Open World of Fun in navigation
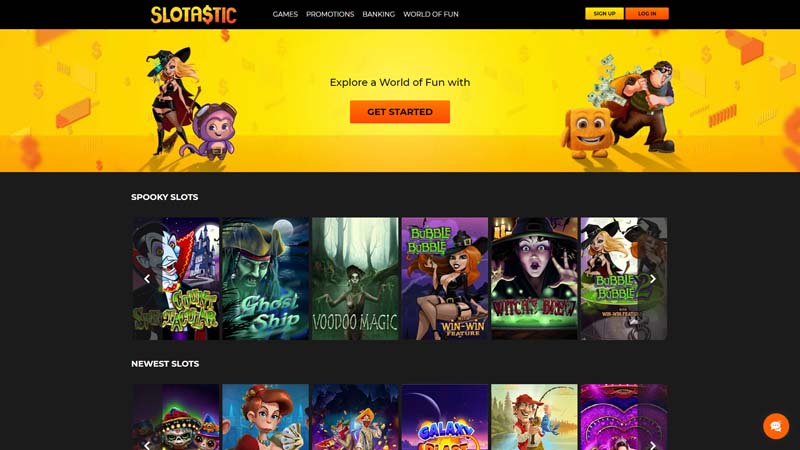Viewport: 800px width, 450px height. [x=431, y=14]
